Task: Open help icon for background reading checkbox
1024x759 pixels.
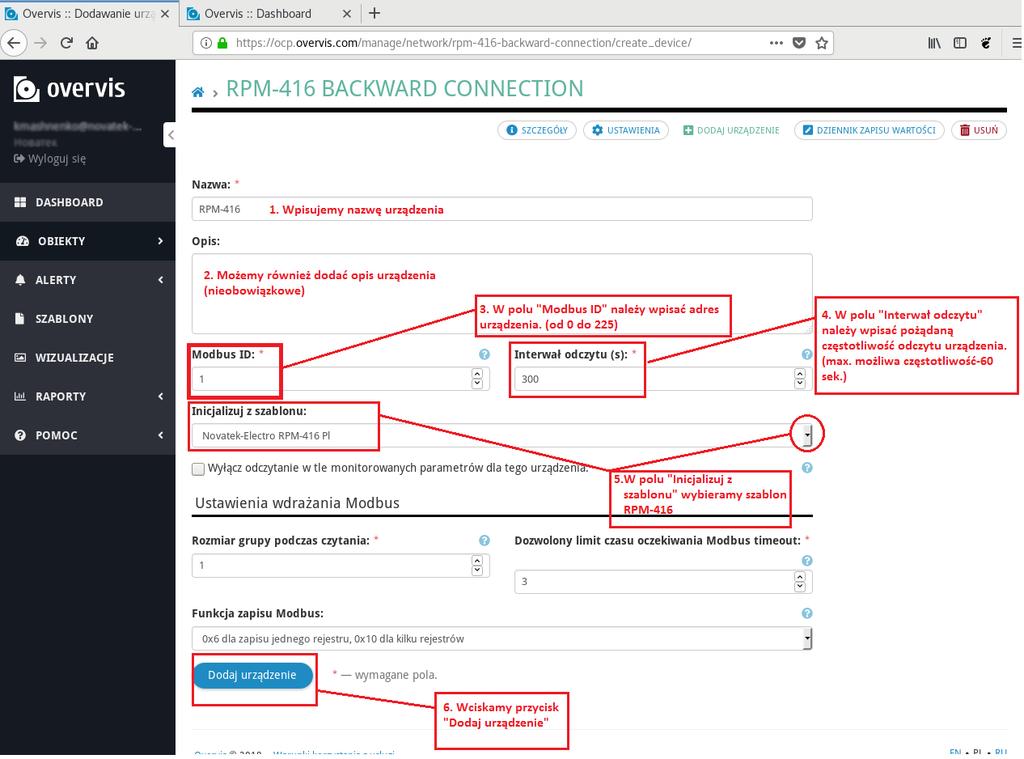Action: point(807,468)
